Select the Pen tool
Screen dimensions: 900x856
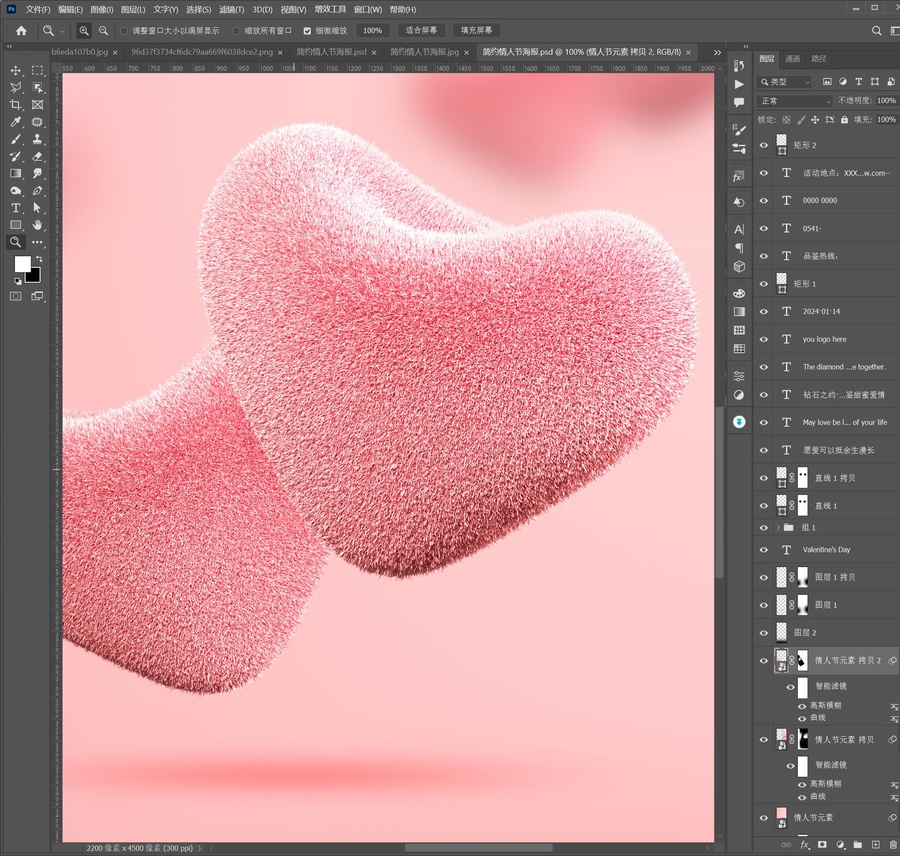coord(37,191)
